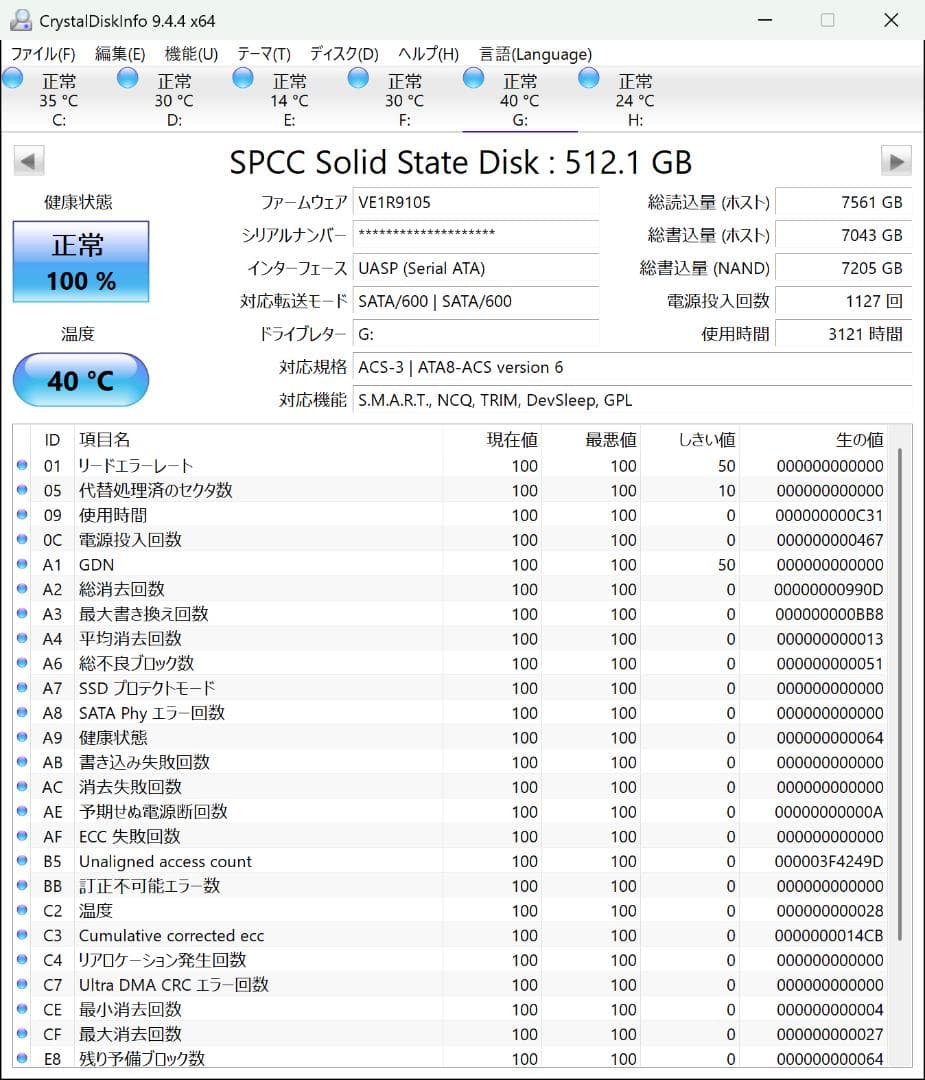This screenshot has width=925, height=1080.
Task: Click status dot for ID AE row
Action: click(x=22, y=811)
